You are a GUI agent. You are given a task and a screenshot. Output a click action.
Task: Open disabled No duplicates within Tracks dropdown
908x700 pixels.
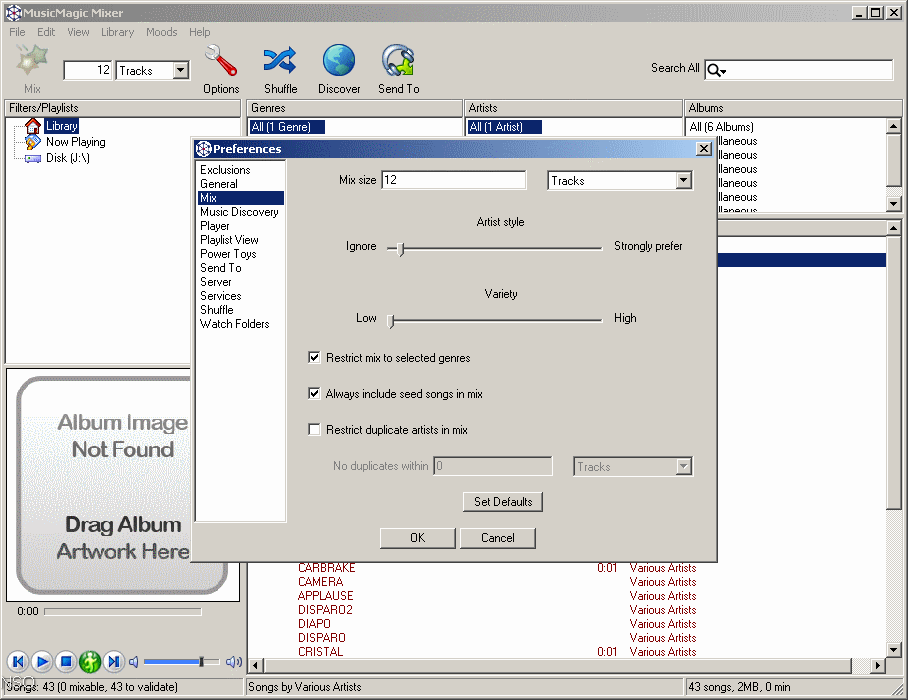[683, 466]
